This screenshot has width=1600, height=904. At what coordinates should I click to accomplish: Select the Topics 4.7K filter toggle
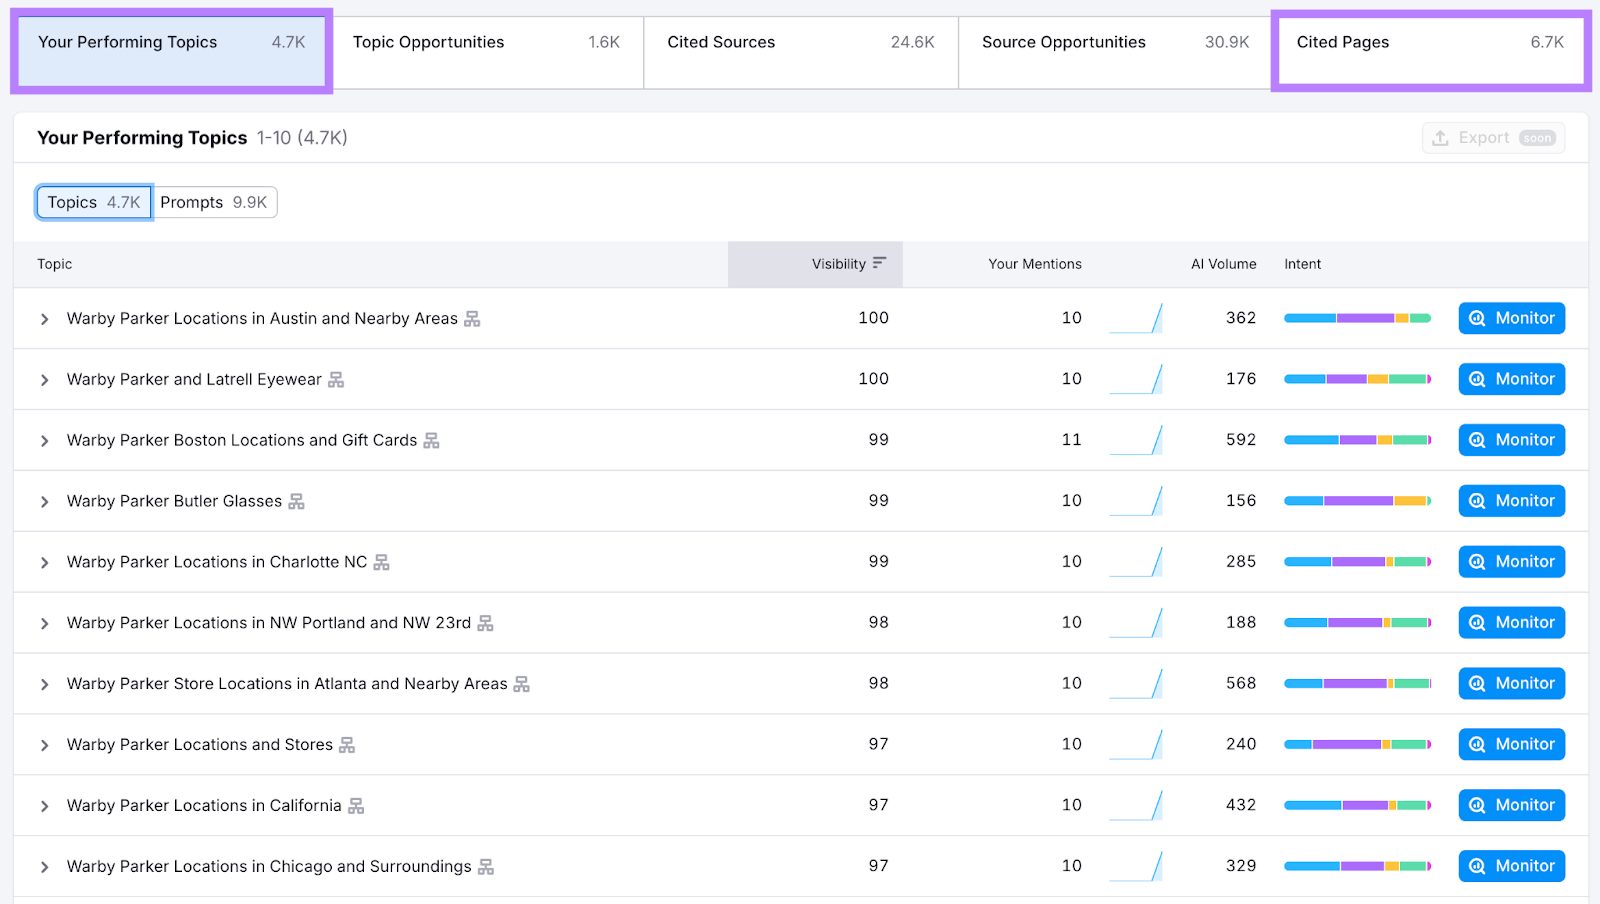tap(93, 201)
